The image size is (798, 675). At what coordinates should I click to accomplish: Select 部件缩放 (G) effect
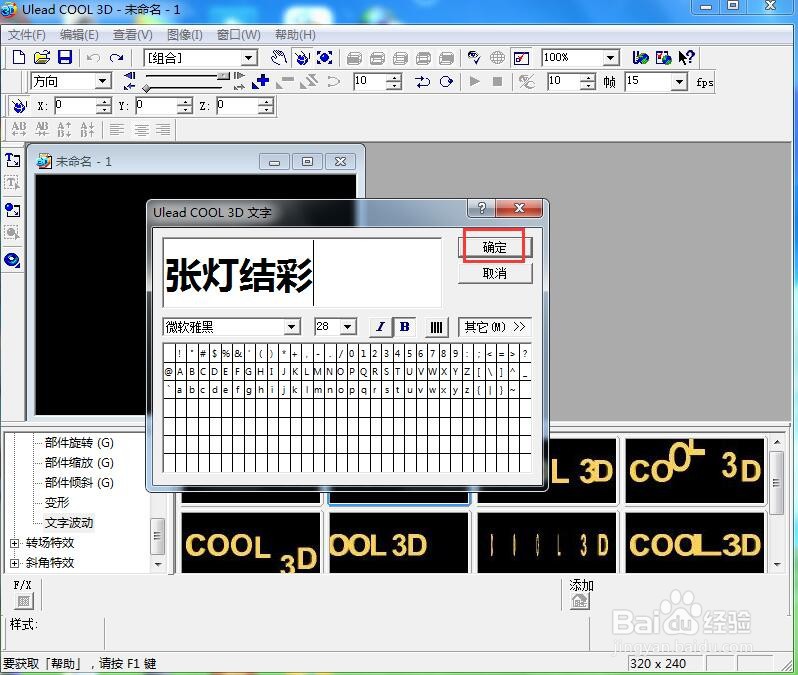[x=79, y=463]
